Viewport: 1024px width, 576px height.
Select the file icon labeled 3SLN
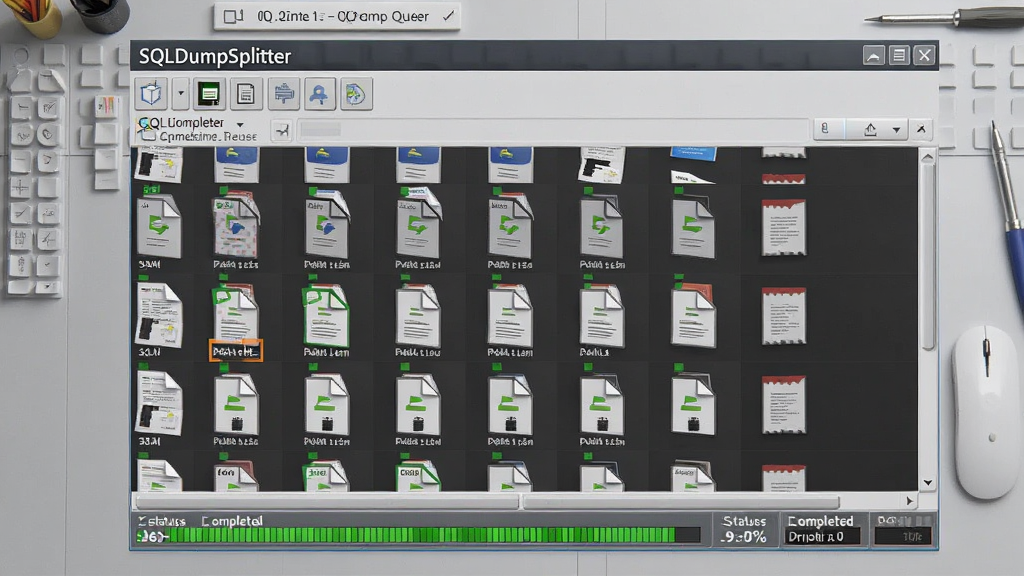pyautogui.click(x=159, y=315)
